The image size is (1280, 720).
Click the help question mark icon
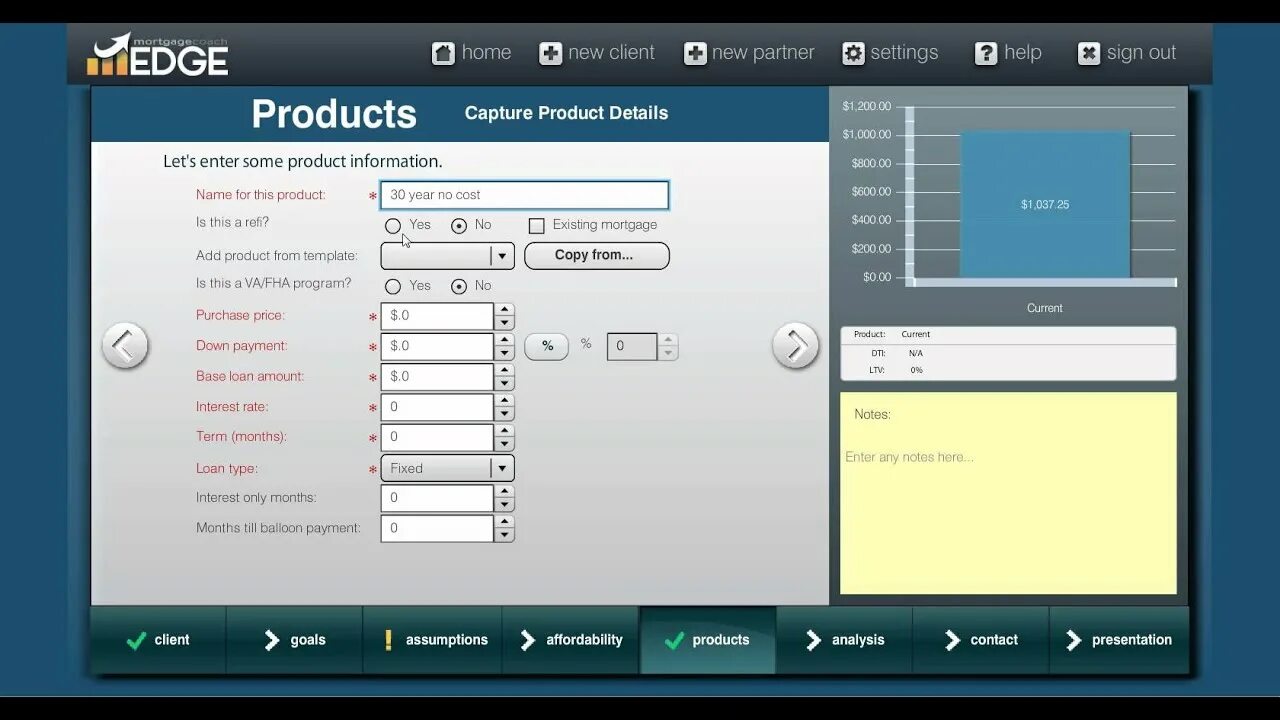986,52
